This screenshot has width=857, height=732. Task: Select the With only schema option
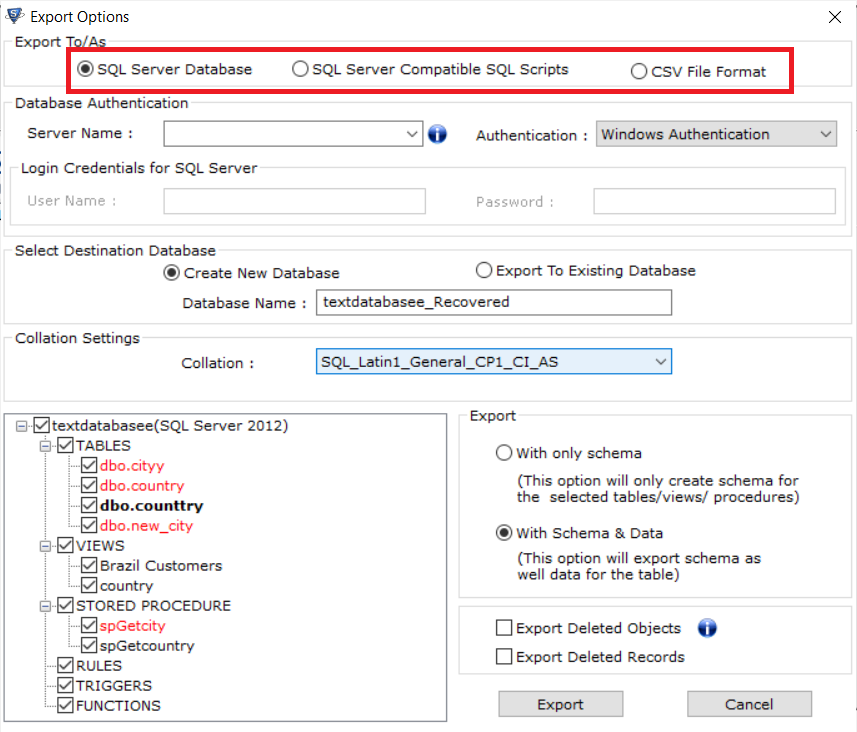504,452
